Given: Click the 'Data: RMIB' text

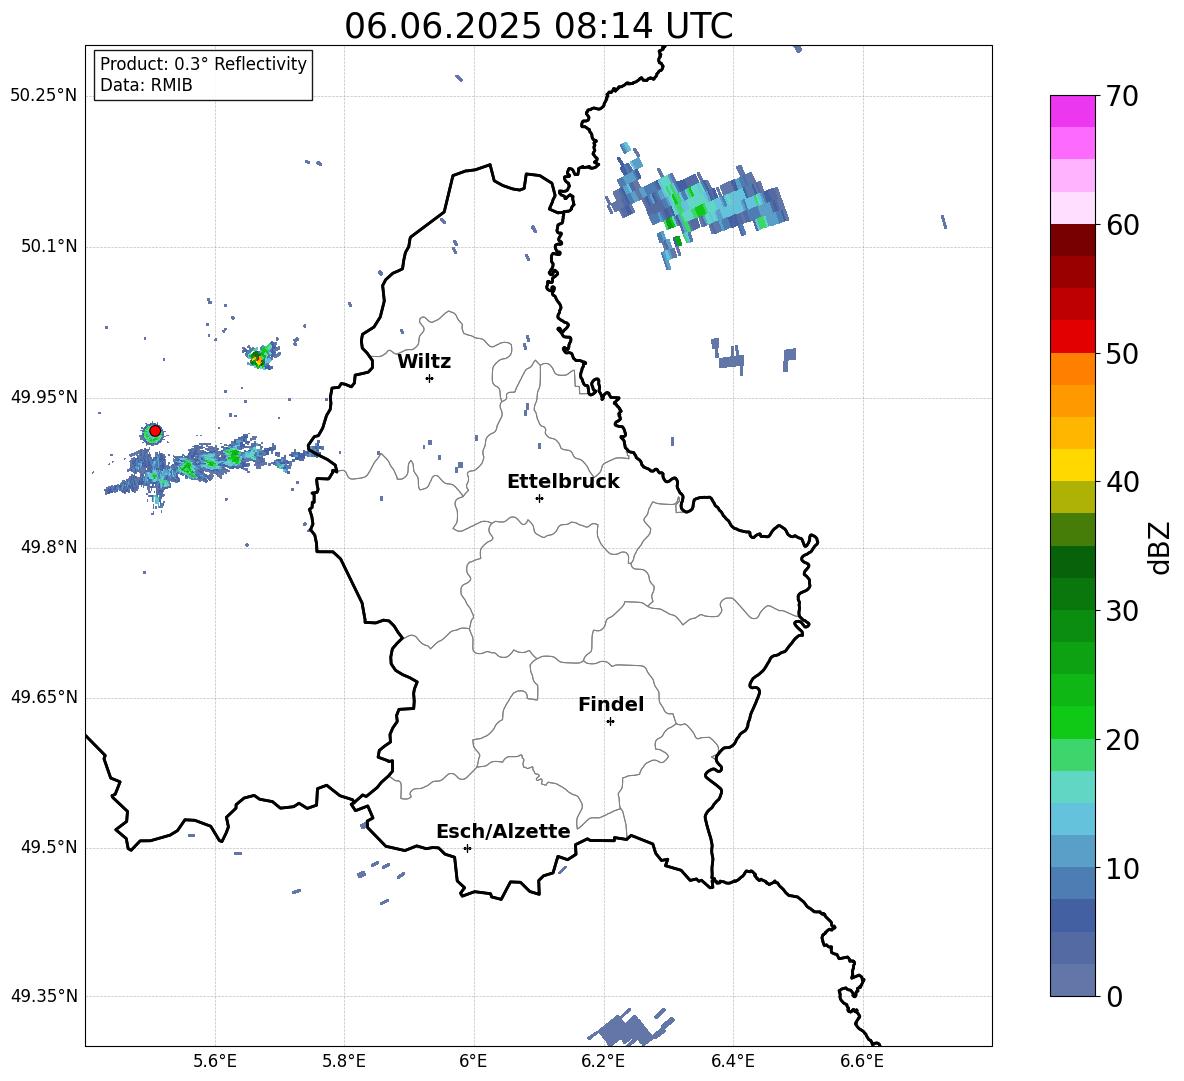Looking at the screenshot, I should pyautogui.click(x=146, y=85).
